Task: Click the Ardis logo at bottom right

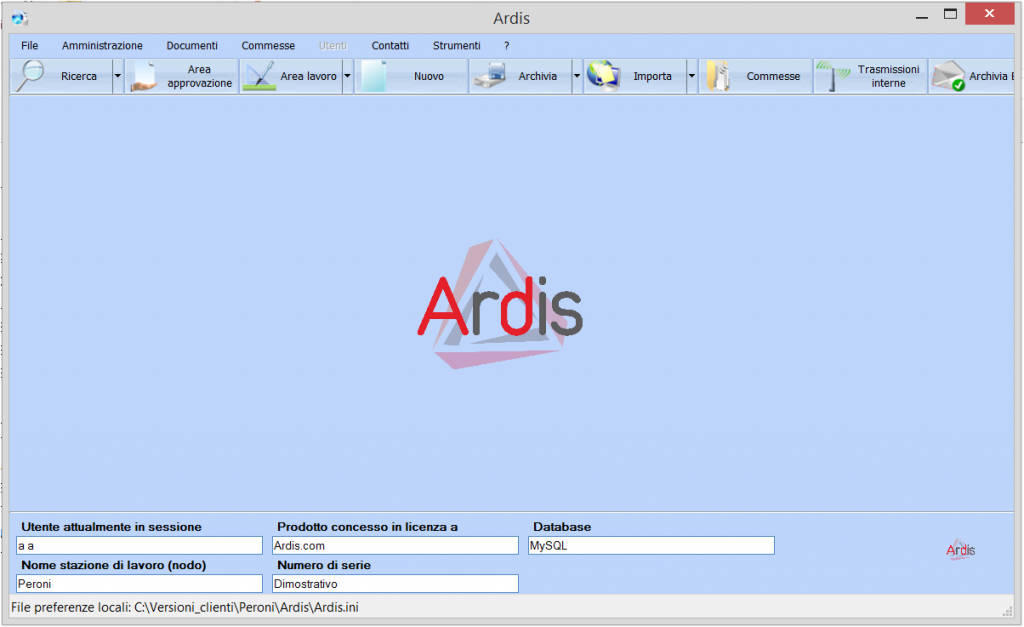Action: [958, 549]
